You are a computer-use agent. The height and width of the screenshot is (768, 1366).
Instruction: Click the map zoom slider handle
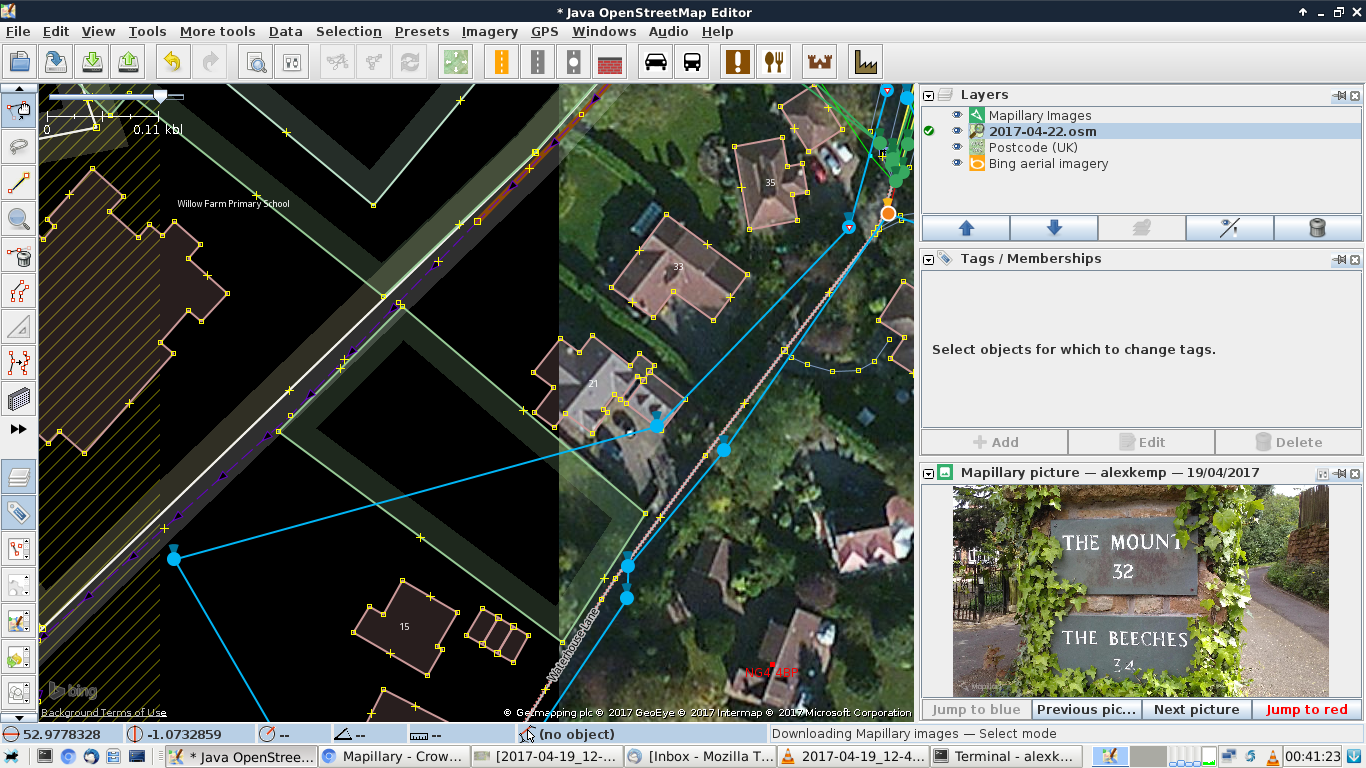coord(160,96)
